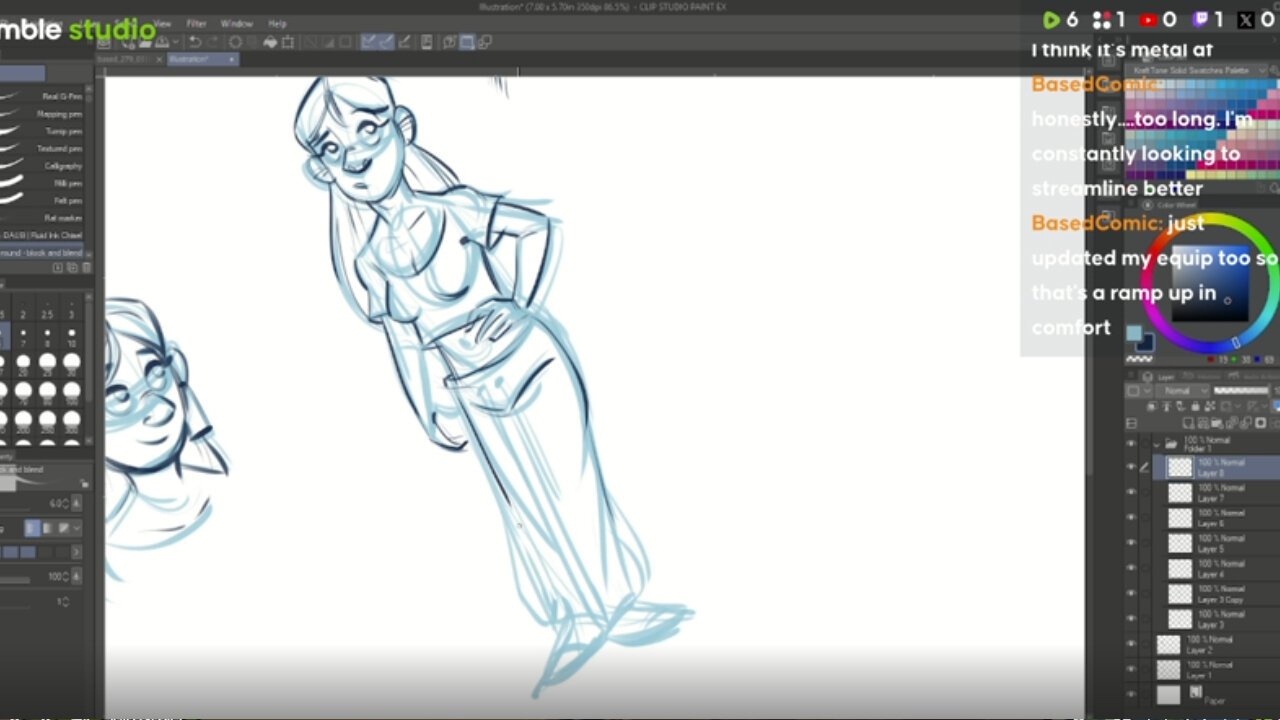Image resolution: width=1280 pixels, height=720 pixels.
Task: Hide the Paper layer using its eye icon
Action: pyautogui.click(x=1131, y=694)
